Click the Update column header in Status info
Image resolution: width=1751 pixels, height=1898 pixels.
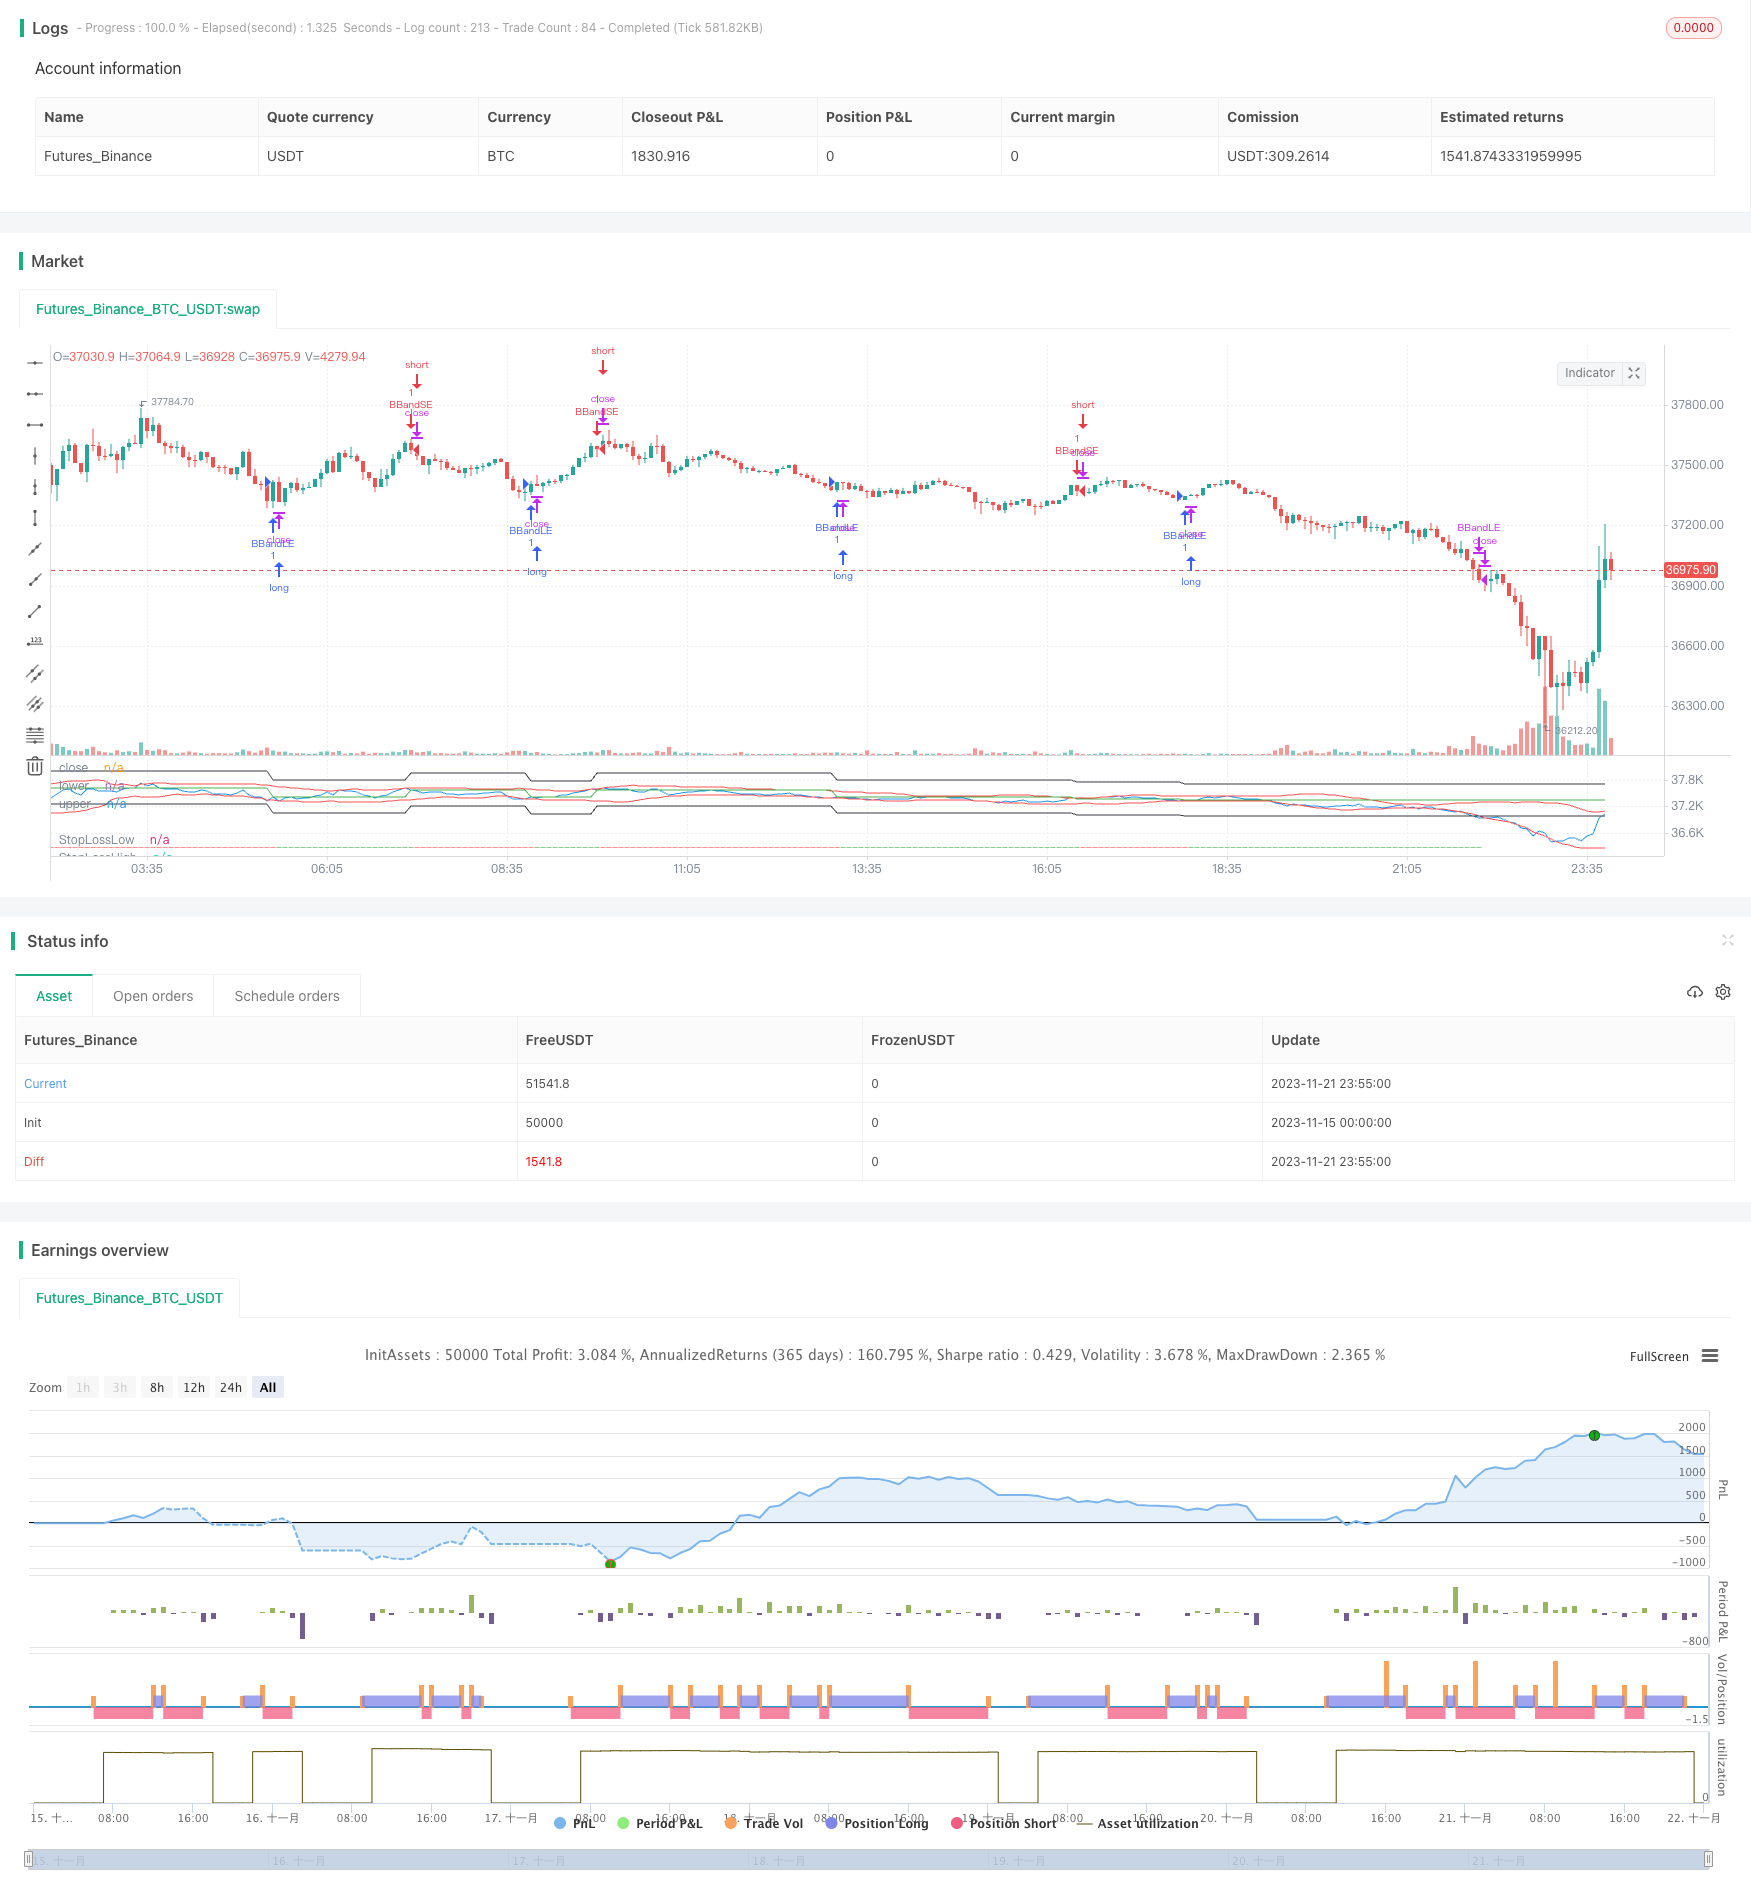1295,1040
